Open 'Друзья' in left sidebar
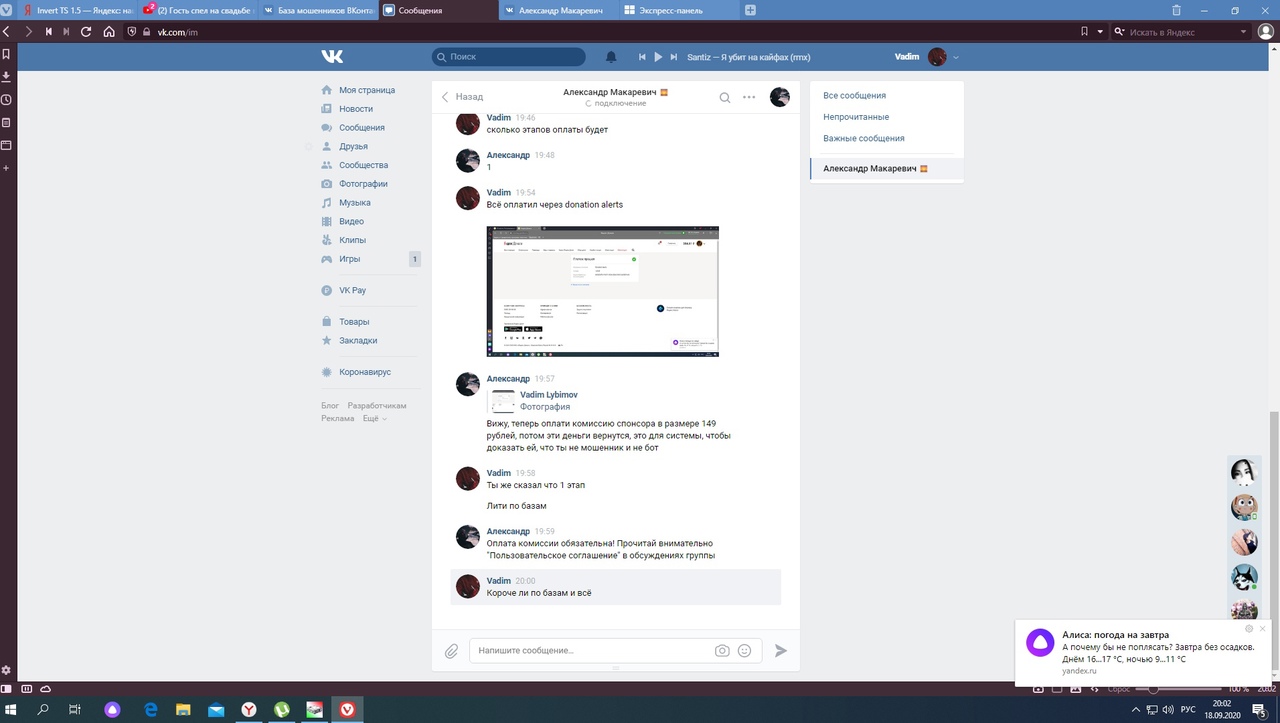 point(353,146)
